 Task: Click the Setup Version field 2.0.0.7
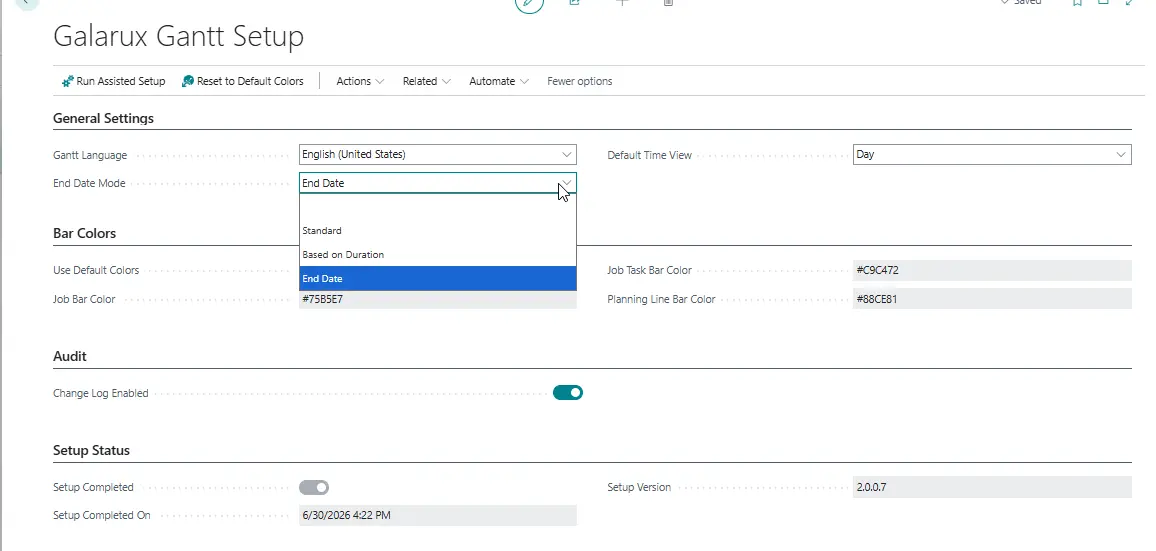click(x=992, y=488)
